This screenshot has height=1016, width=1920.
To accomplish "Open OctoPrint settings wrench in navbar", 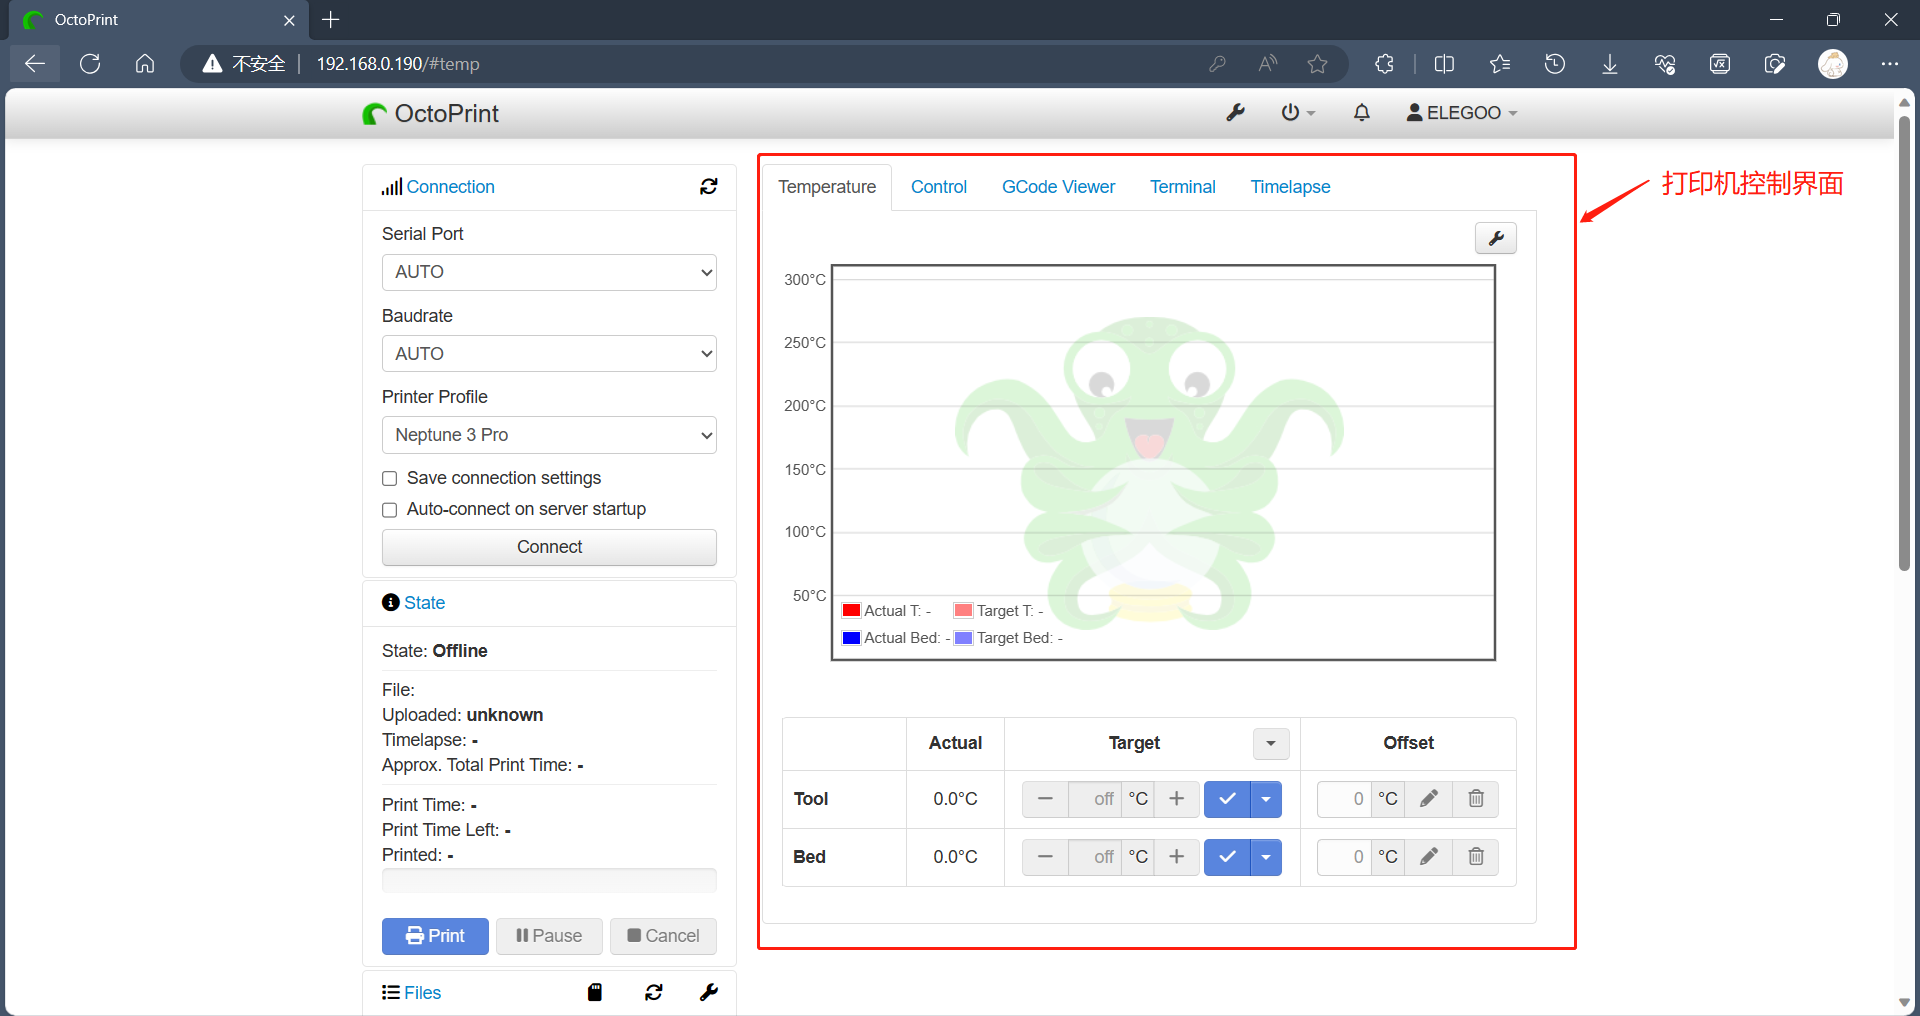I will point(1236,113).
